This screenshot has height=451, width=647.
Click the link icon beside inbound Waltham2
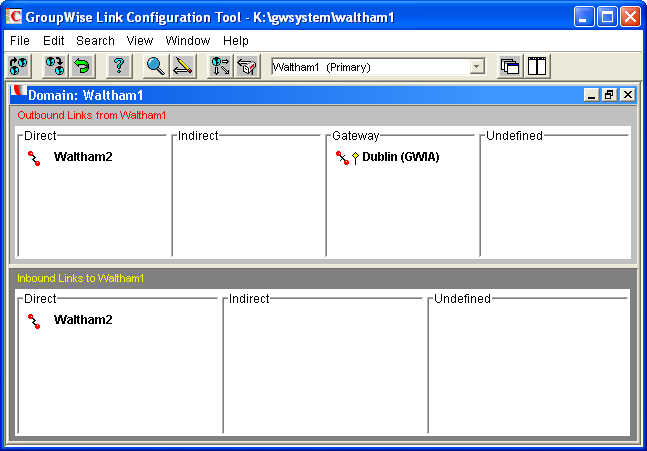34,321
